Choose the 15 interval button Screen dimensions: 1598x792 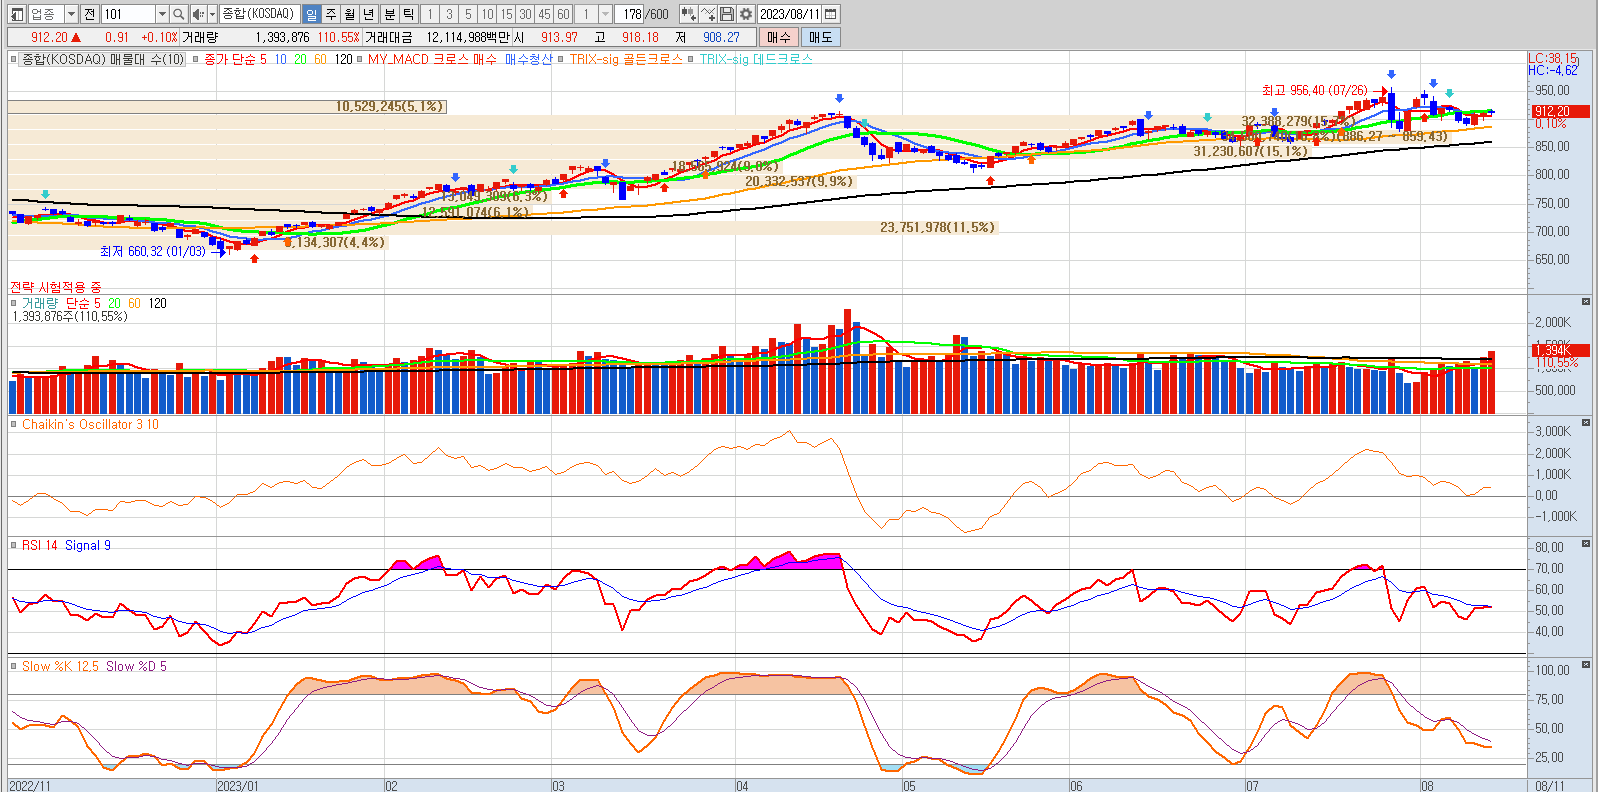506,14
